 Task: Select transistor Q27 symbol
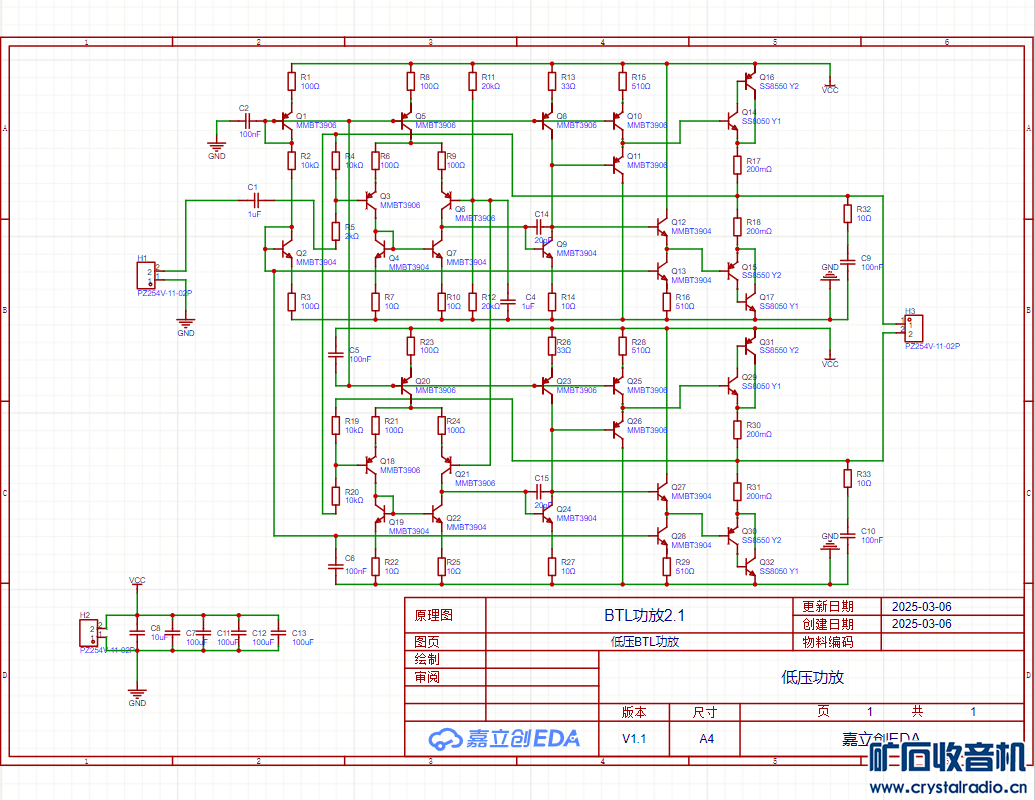[x=661, y=492]
